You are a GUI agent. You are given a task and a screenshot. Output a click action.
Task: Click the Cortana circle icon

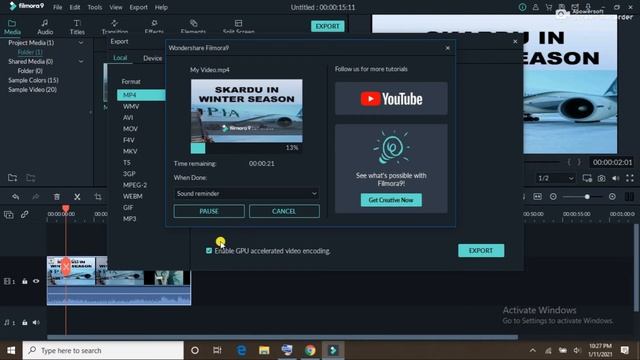(x=195, y=350)
